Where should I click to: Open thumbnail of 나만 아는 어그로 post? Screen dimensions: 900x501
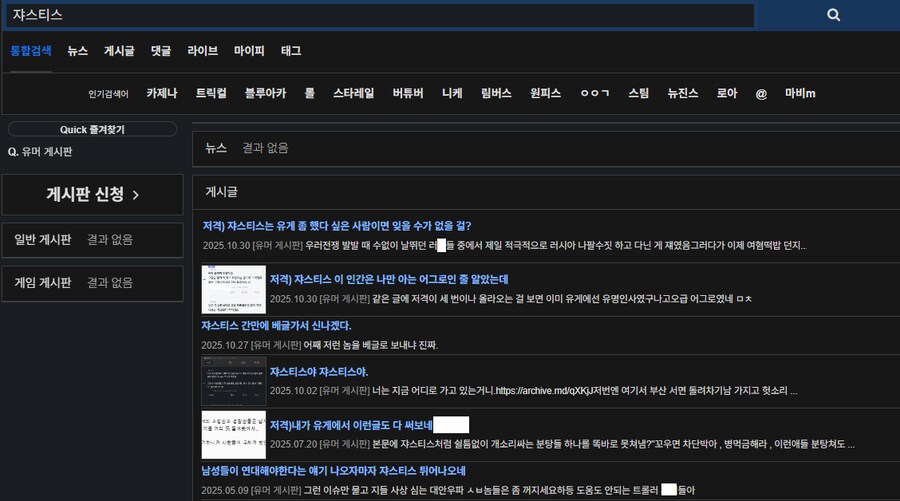(234, 289)
